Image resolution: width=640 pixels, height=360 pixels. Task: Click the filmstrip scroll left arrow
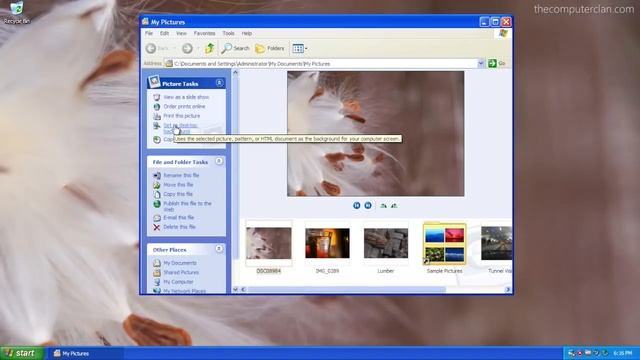coord(243,289)
